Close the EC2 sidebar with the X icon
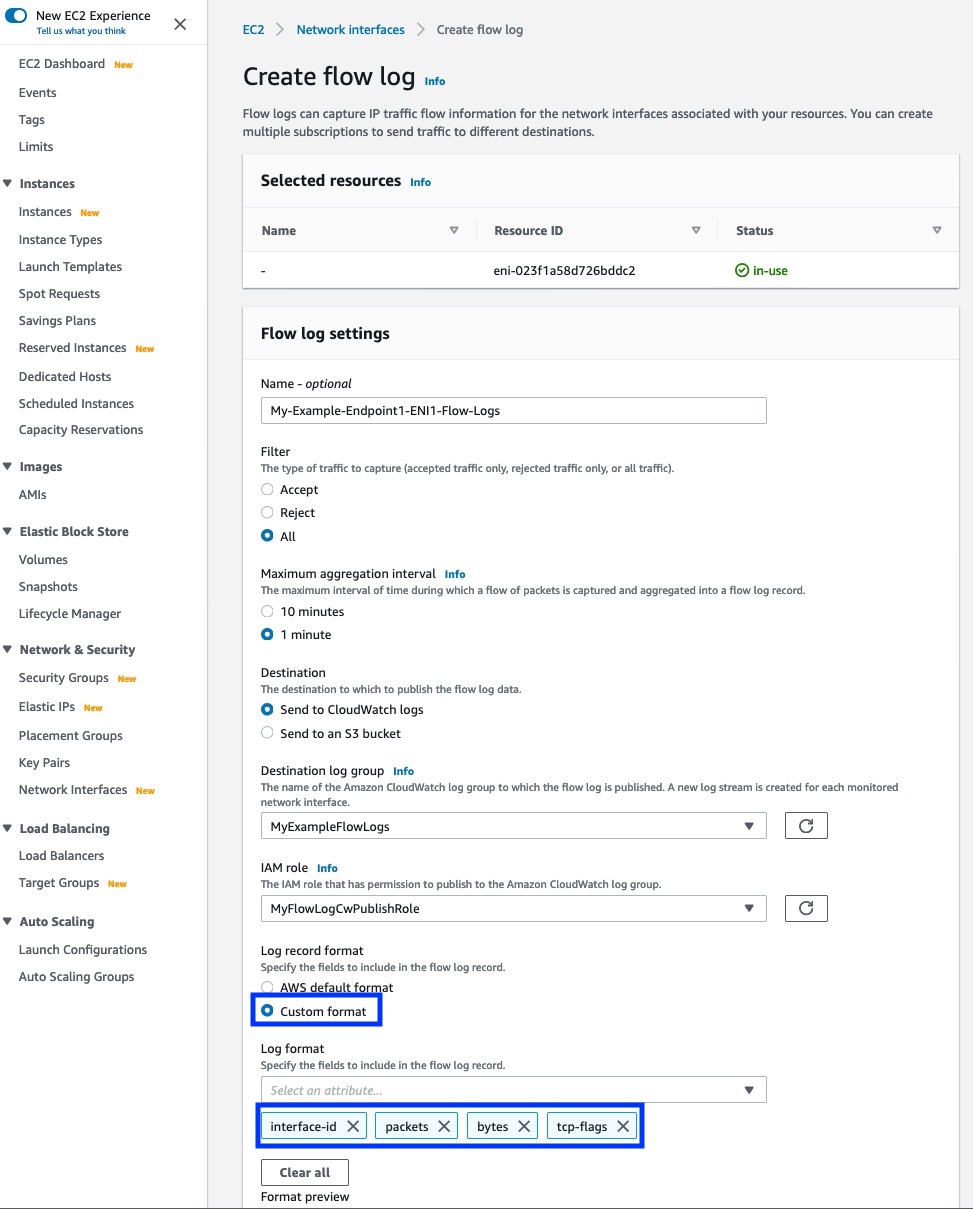Viewport: 973px width, 1209px height. (x=180, y=24)
